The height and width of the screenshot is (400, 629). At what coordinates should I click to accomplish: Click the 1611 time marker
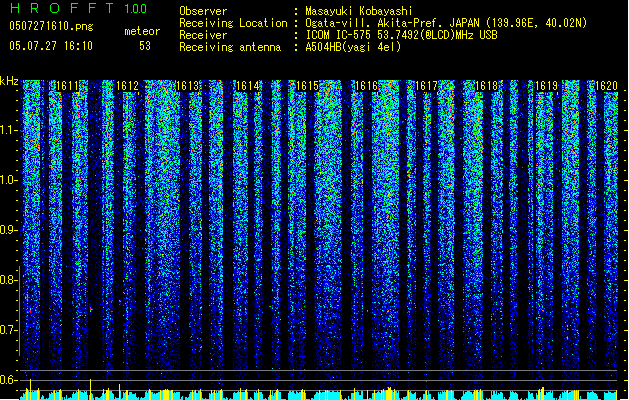[x=68, y=86]
